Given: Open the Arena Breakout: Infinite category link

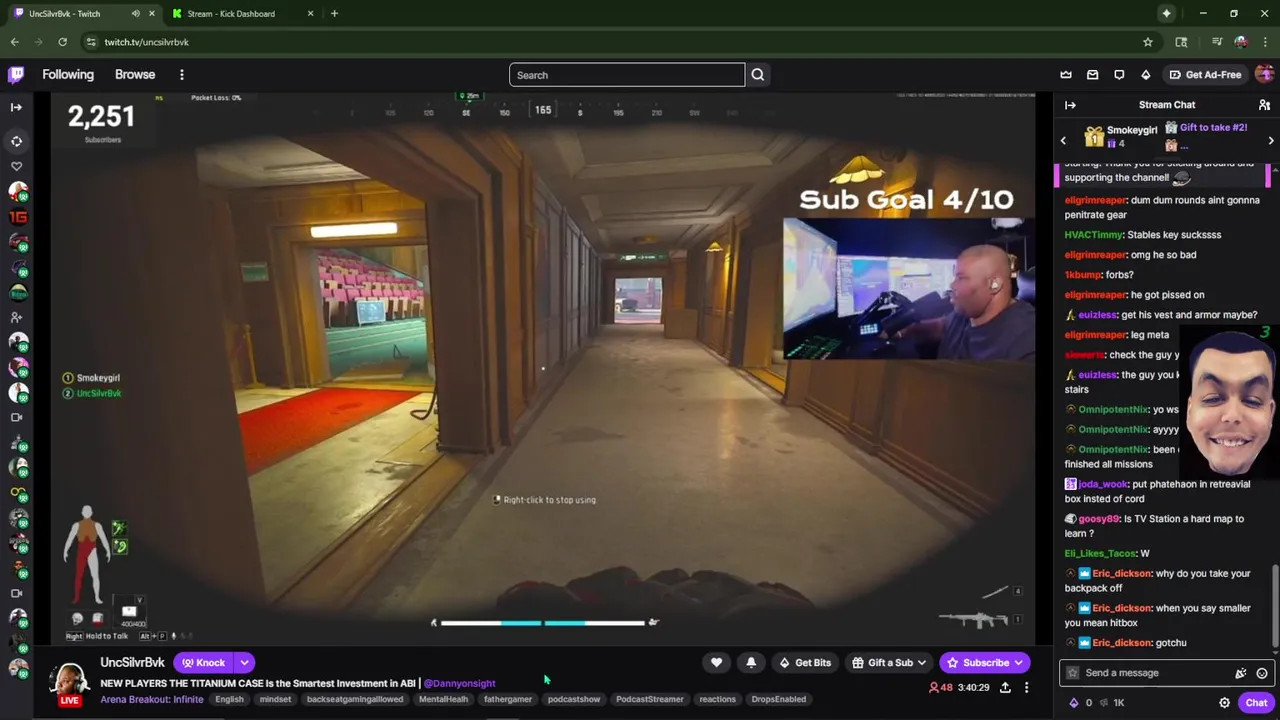Looking at the screenshot, I should coord(152,699).
